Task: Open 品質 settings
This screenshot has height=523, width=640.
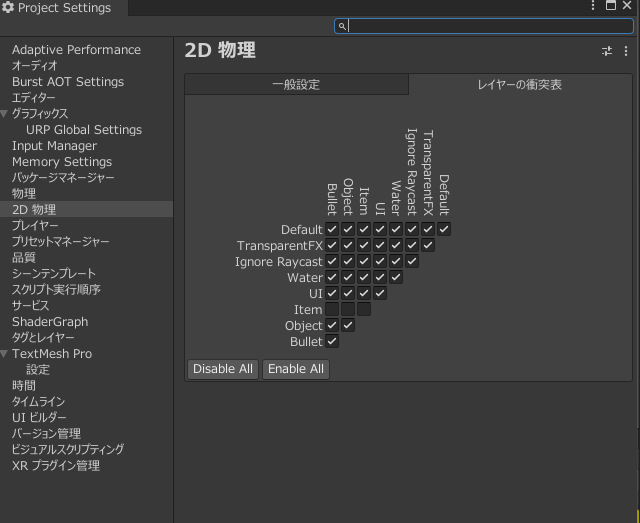Action: (x=24, y=258)
